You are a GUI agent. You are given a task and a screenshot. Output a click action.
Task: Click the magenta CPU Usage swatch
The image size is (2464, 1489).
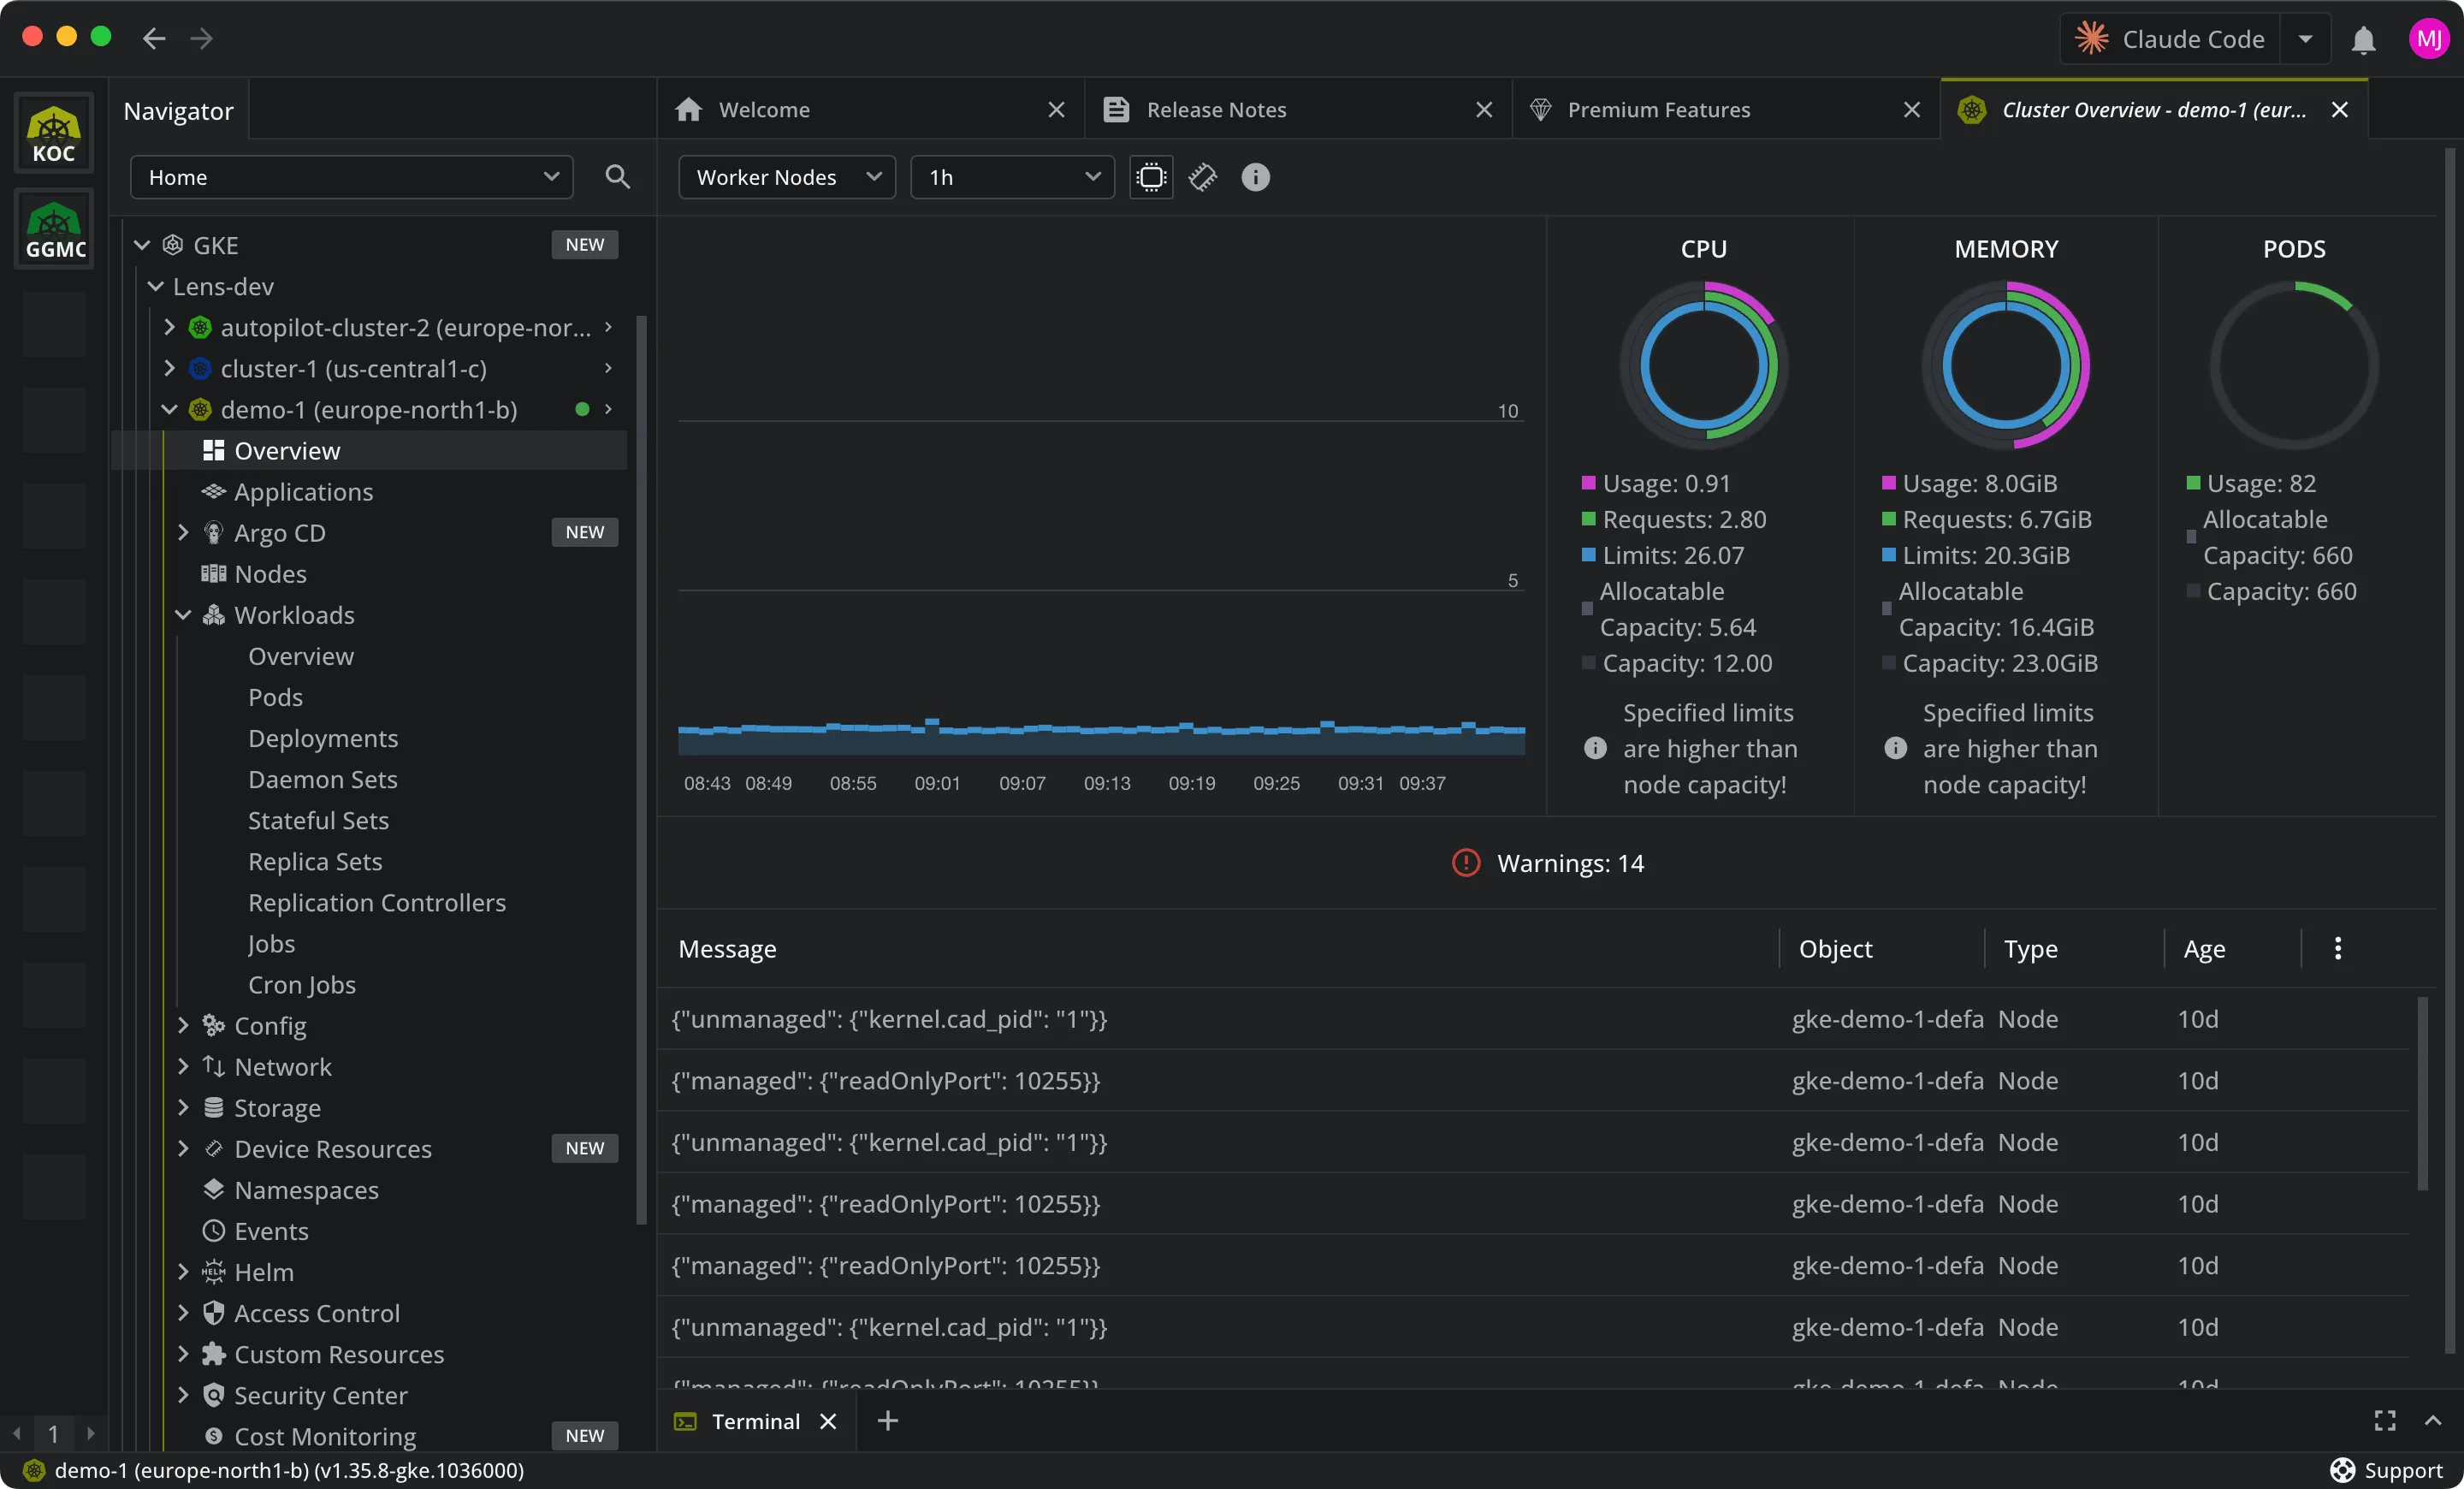pyautogui.click(x=1588, y=483)
